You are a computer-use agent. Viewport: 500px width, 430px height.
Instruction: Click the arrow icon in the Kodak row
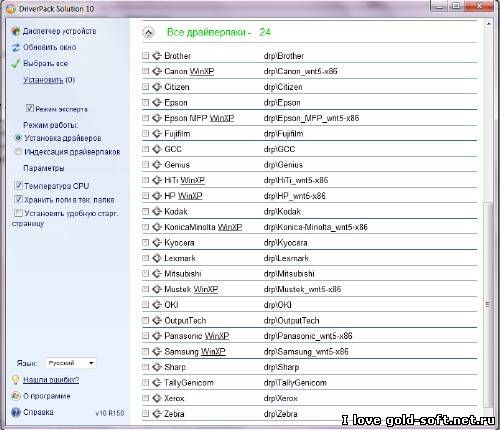tap(157, 211)
